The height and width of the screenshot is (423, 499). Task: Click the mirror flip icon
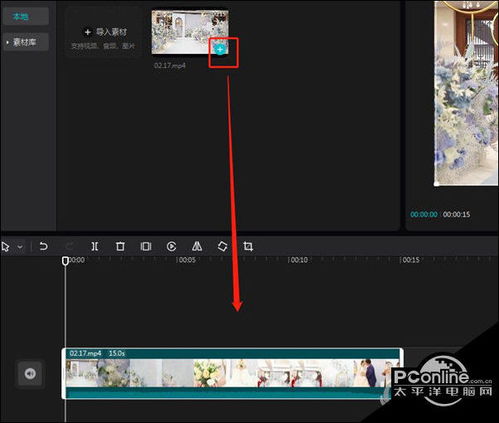click(x=197, y=247)
